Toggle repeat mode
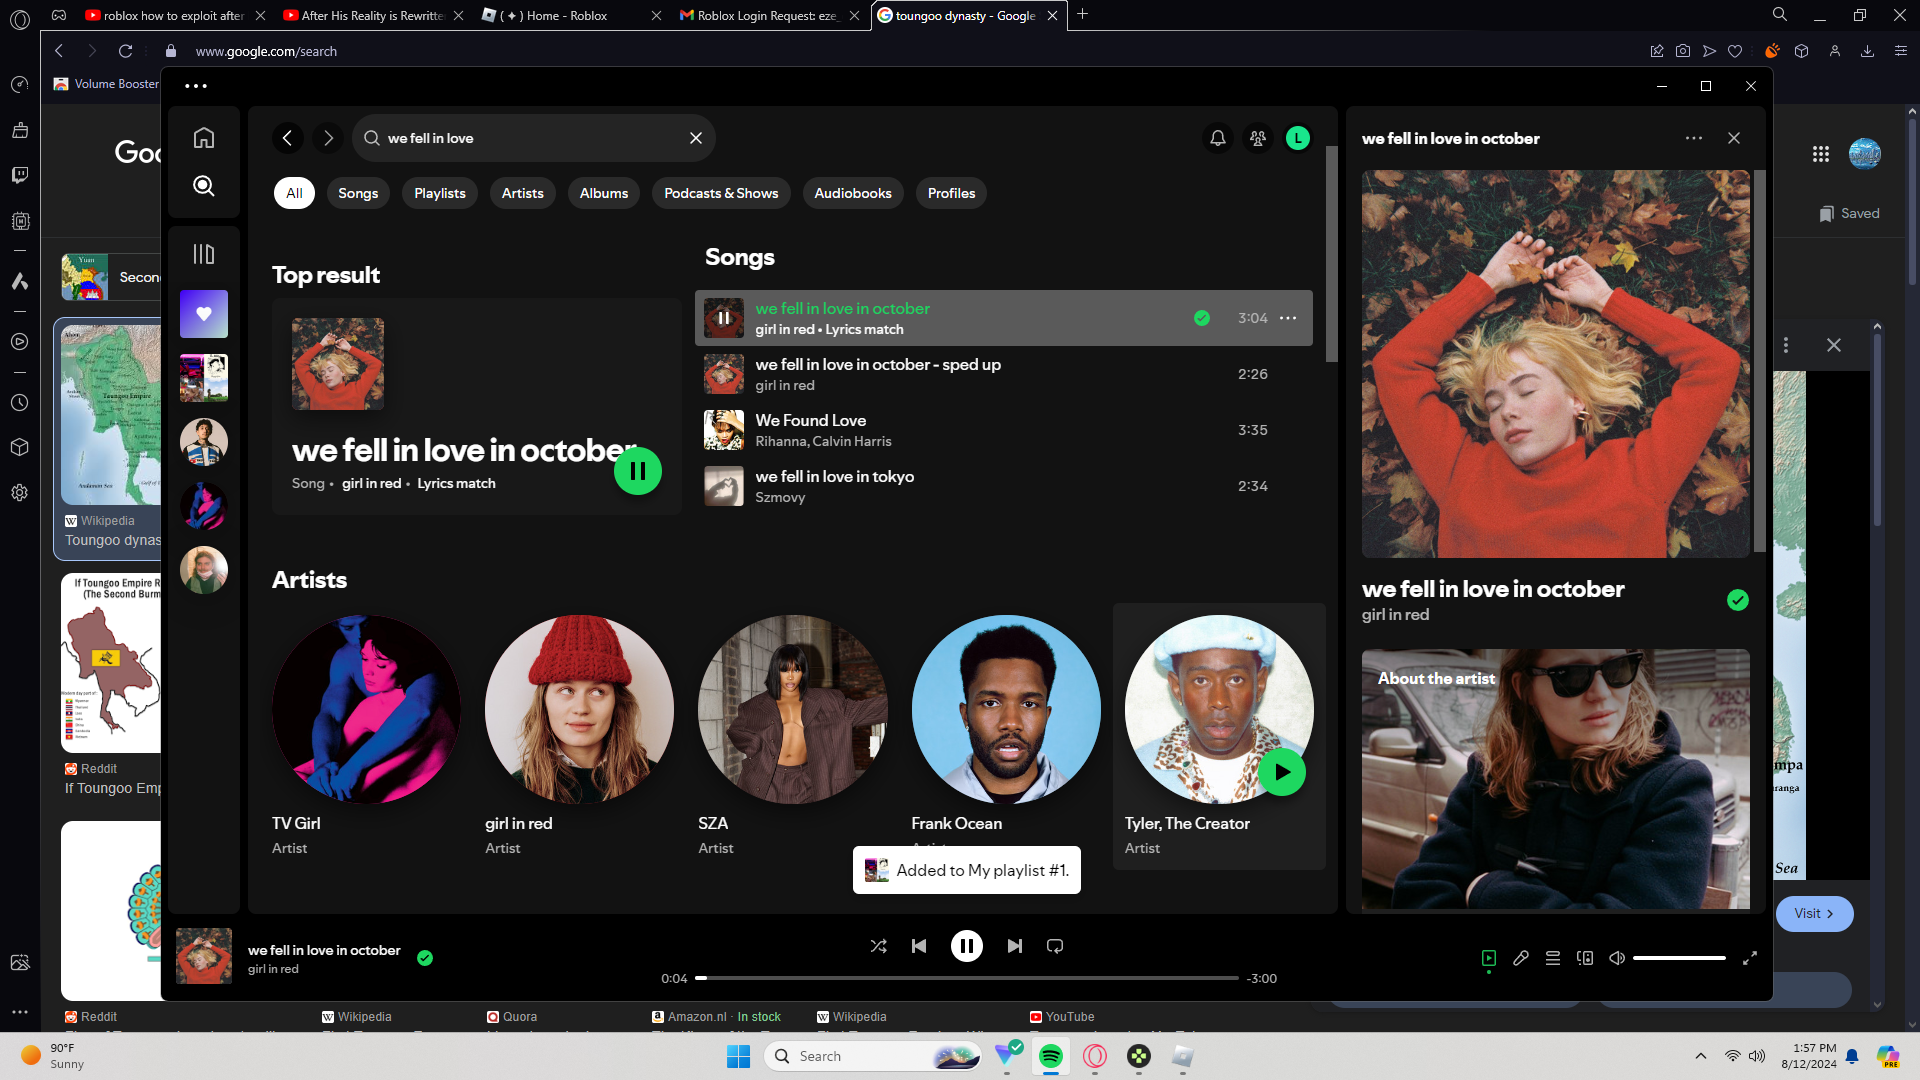This screenshot has width=1920, height=1080. tap(1055, 946)
